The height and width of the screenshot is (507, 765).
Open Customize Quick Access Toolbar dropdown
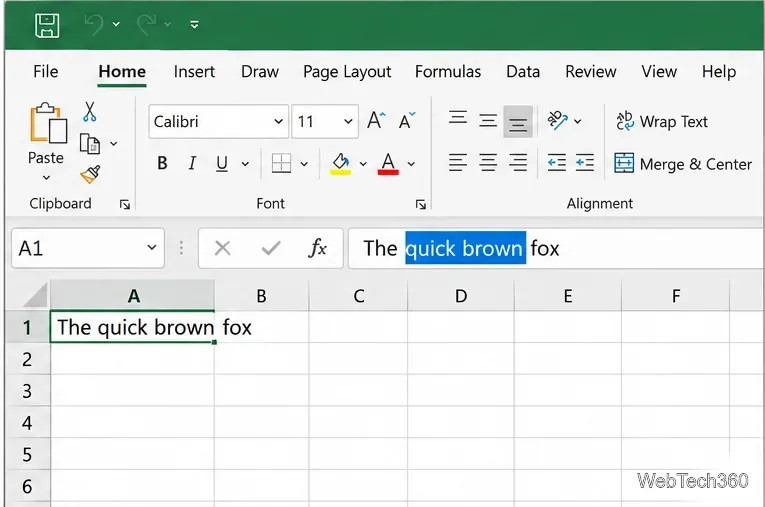tap(194, 24)
